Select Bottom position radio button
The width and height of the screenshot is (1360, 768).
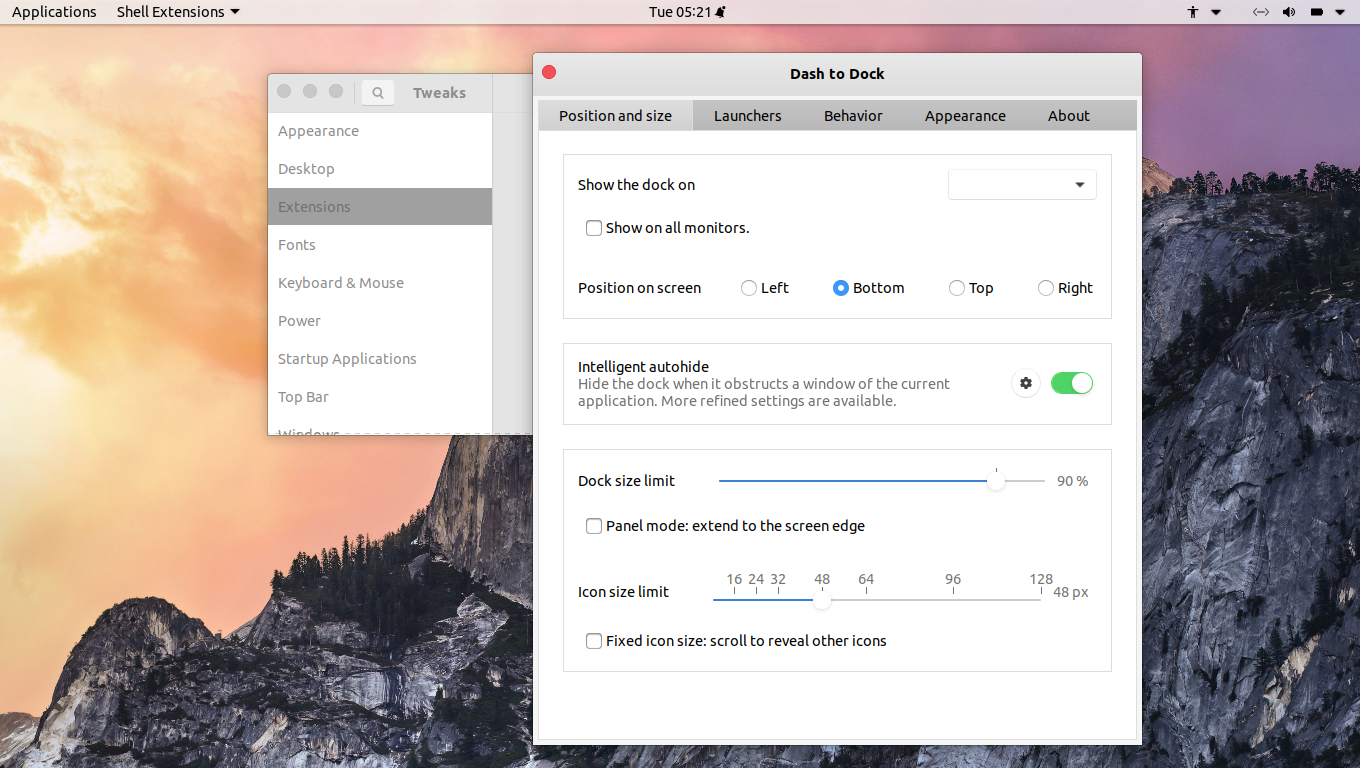pos(841,288)
